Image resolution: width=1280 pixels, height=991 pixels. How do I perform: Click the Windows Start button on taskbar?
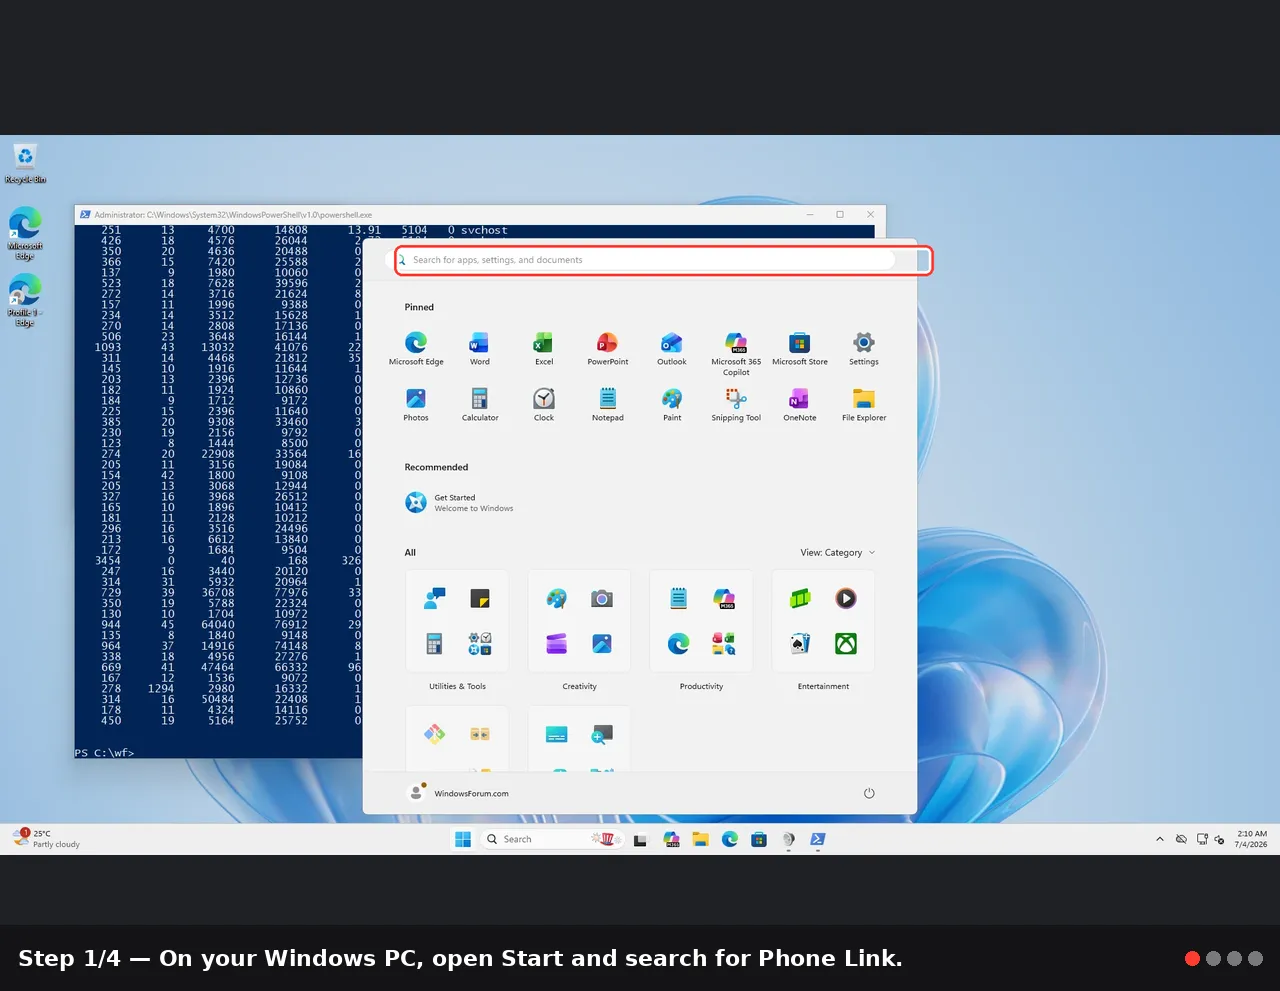(x=463, y=839)
